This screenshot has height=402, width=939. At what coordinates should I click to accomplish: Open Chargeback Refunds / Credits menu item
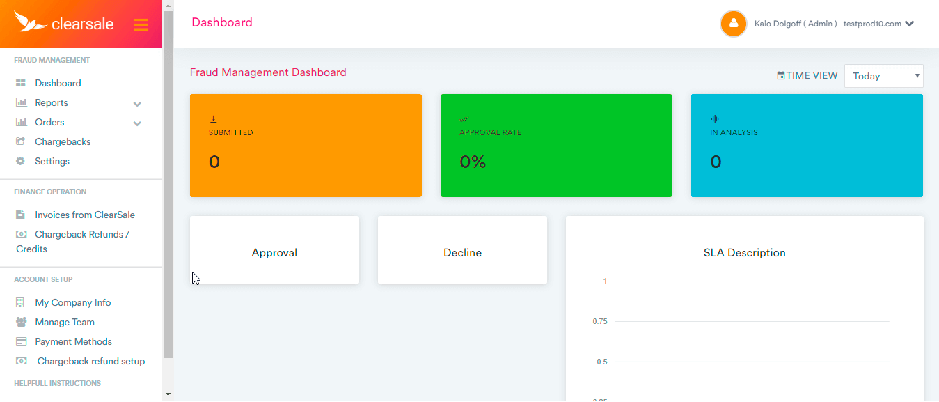[80, 235]
